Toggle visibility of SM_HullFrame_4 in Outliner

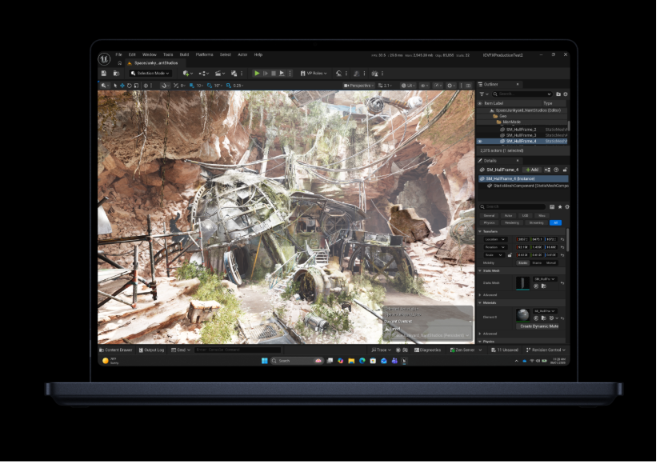[480, 141]
